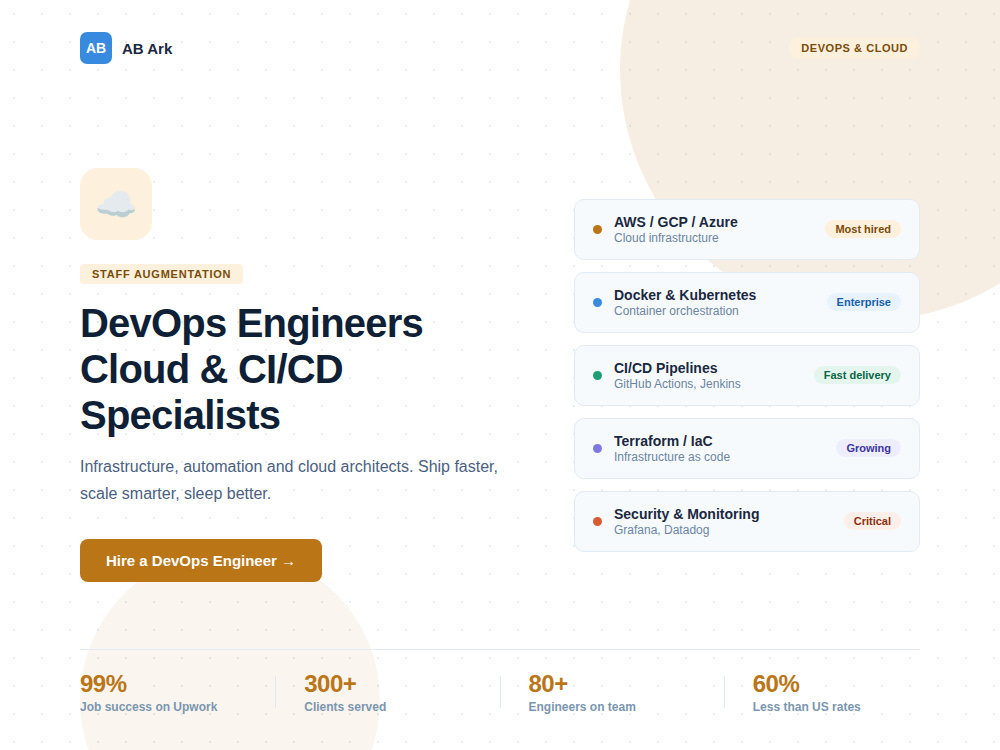Select the Security & Monitoring title
This screenshot has width=1000, height=750.
click(x=687, y=514)
